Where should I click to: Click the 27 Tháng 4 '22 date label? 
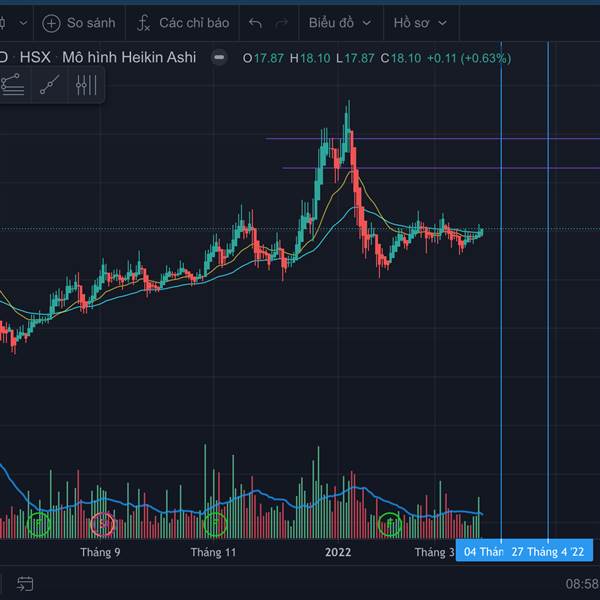(x=548, y=552)
